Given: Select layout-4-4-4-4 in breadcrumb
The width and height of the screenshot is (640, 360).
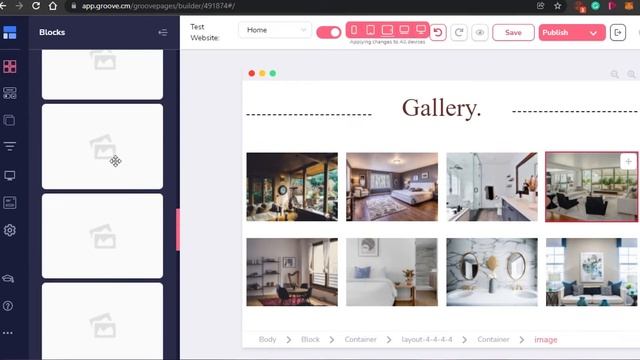Looking at the screenshot, I should click(x=427, y=339).
